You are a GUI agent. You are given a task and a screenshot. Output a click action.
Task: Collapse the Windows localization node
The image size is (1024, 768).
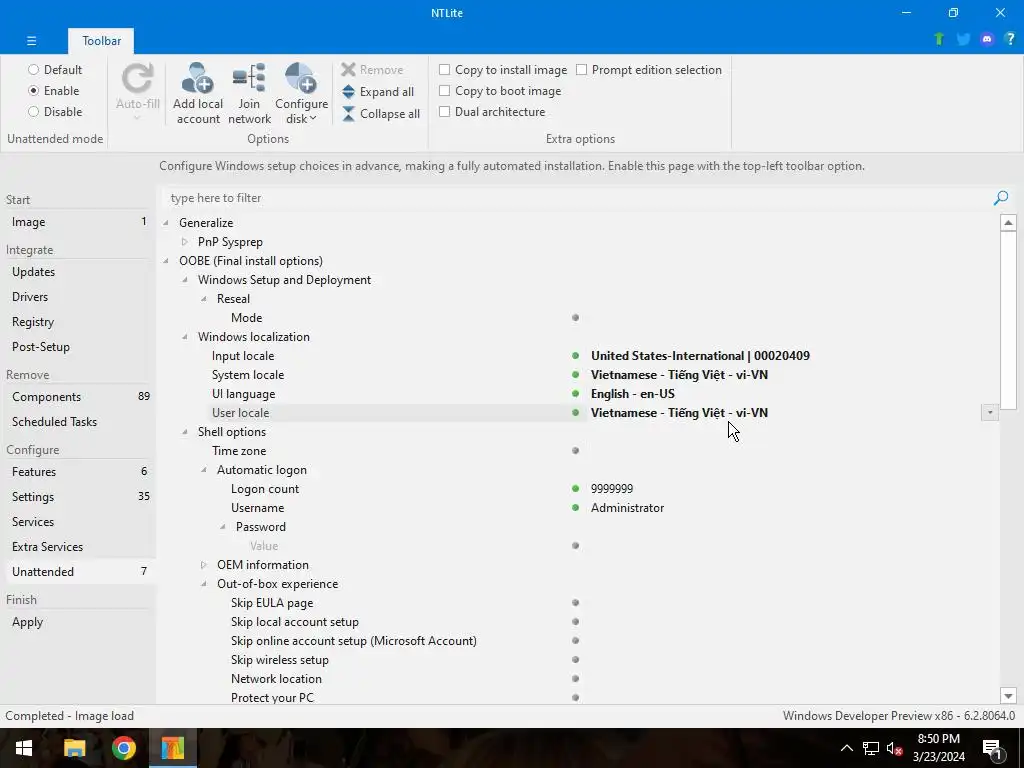[185, 337]
